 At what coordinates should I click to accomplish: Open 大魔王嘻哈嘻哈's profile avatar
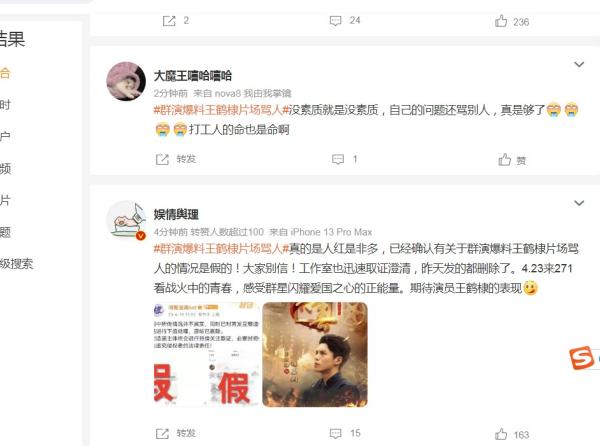click(126, 81)
